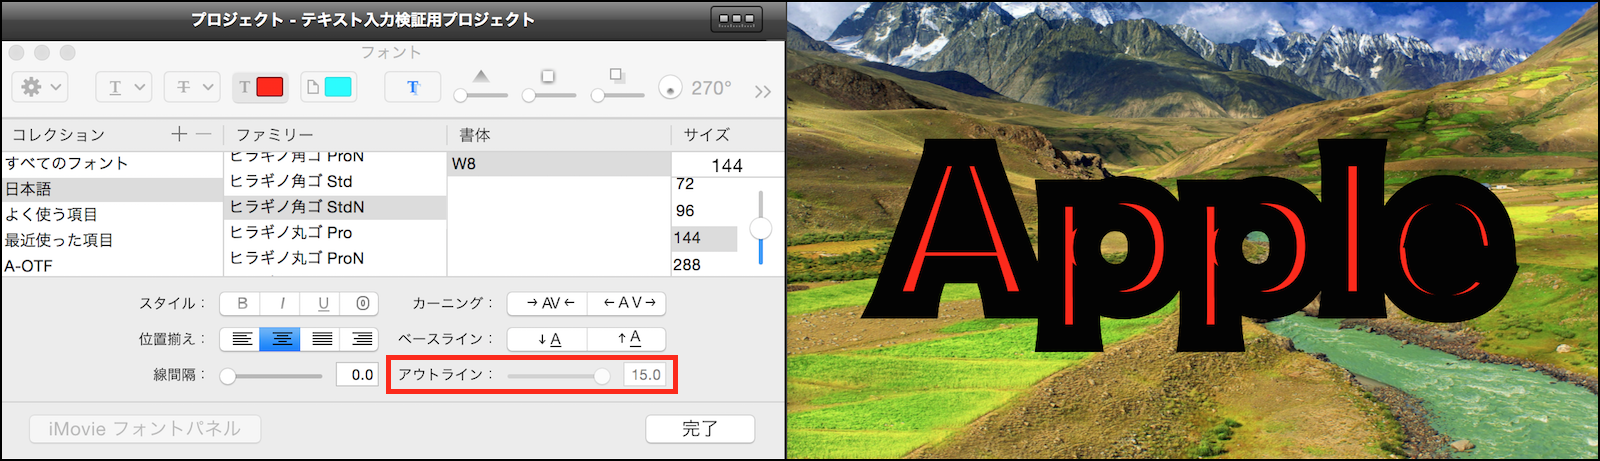Justify the text
The height and width of the screenshot is (461, 1600).
(322, 339)
